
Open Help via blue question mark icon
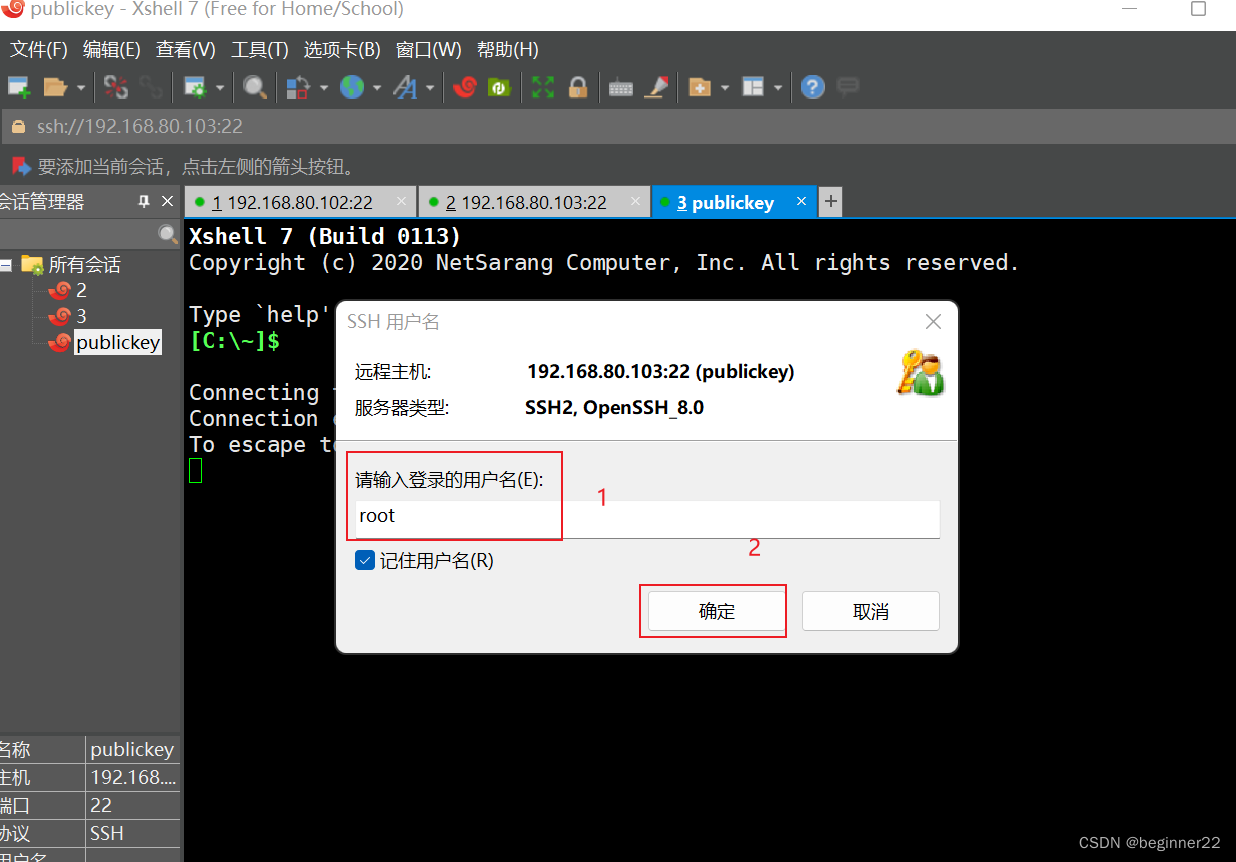click(813, 88)
